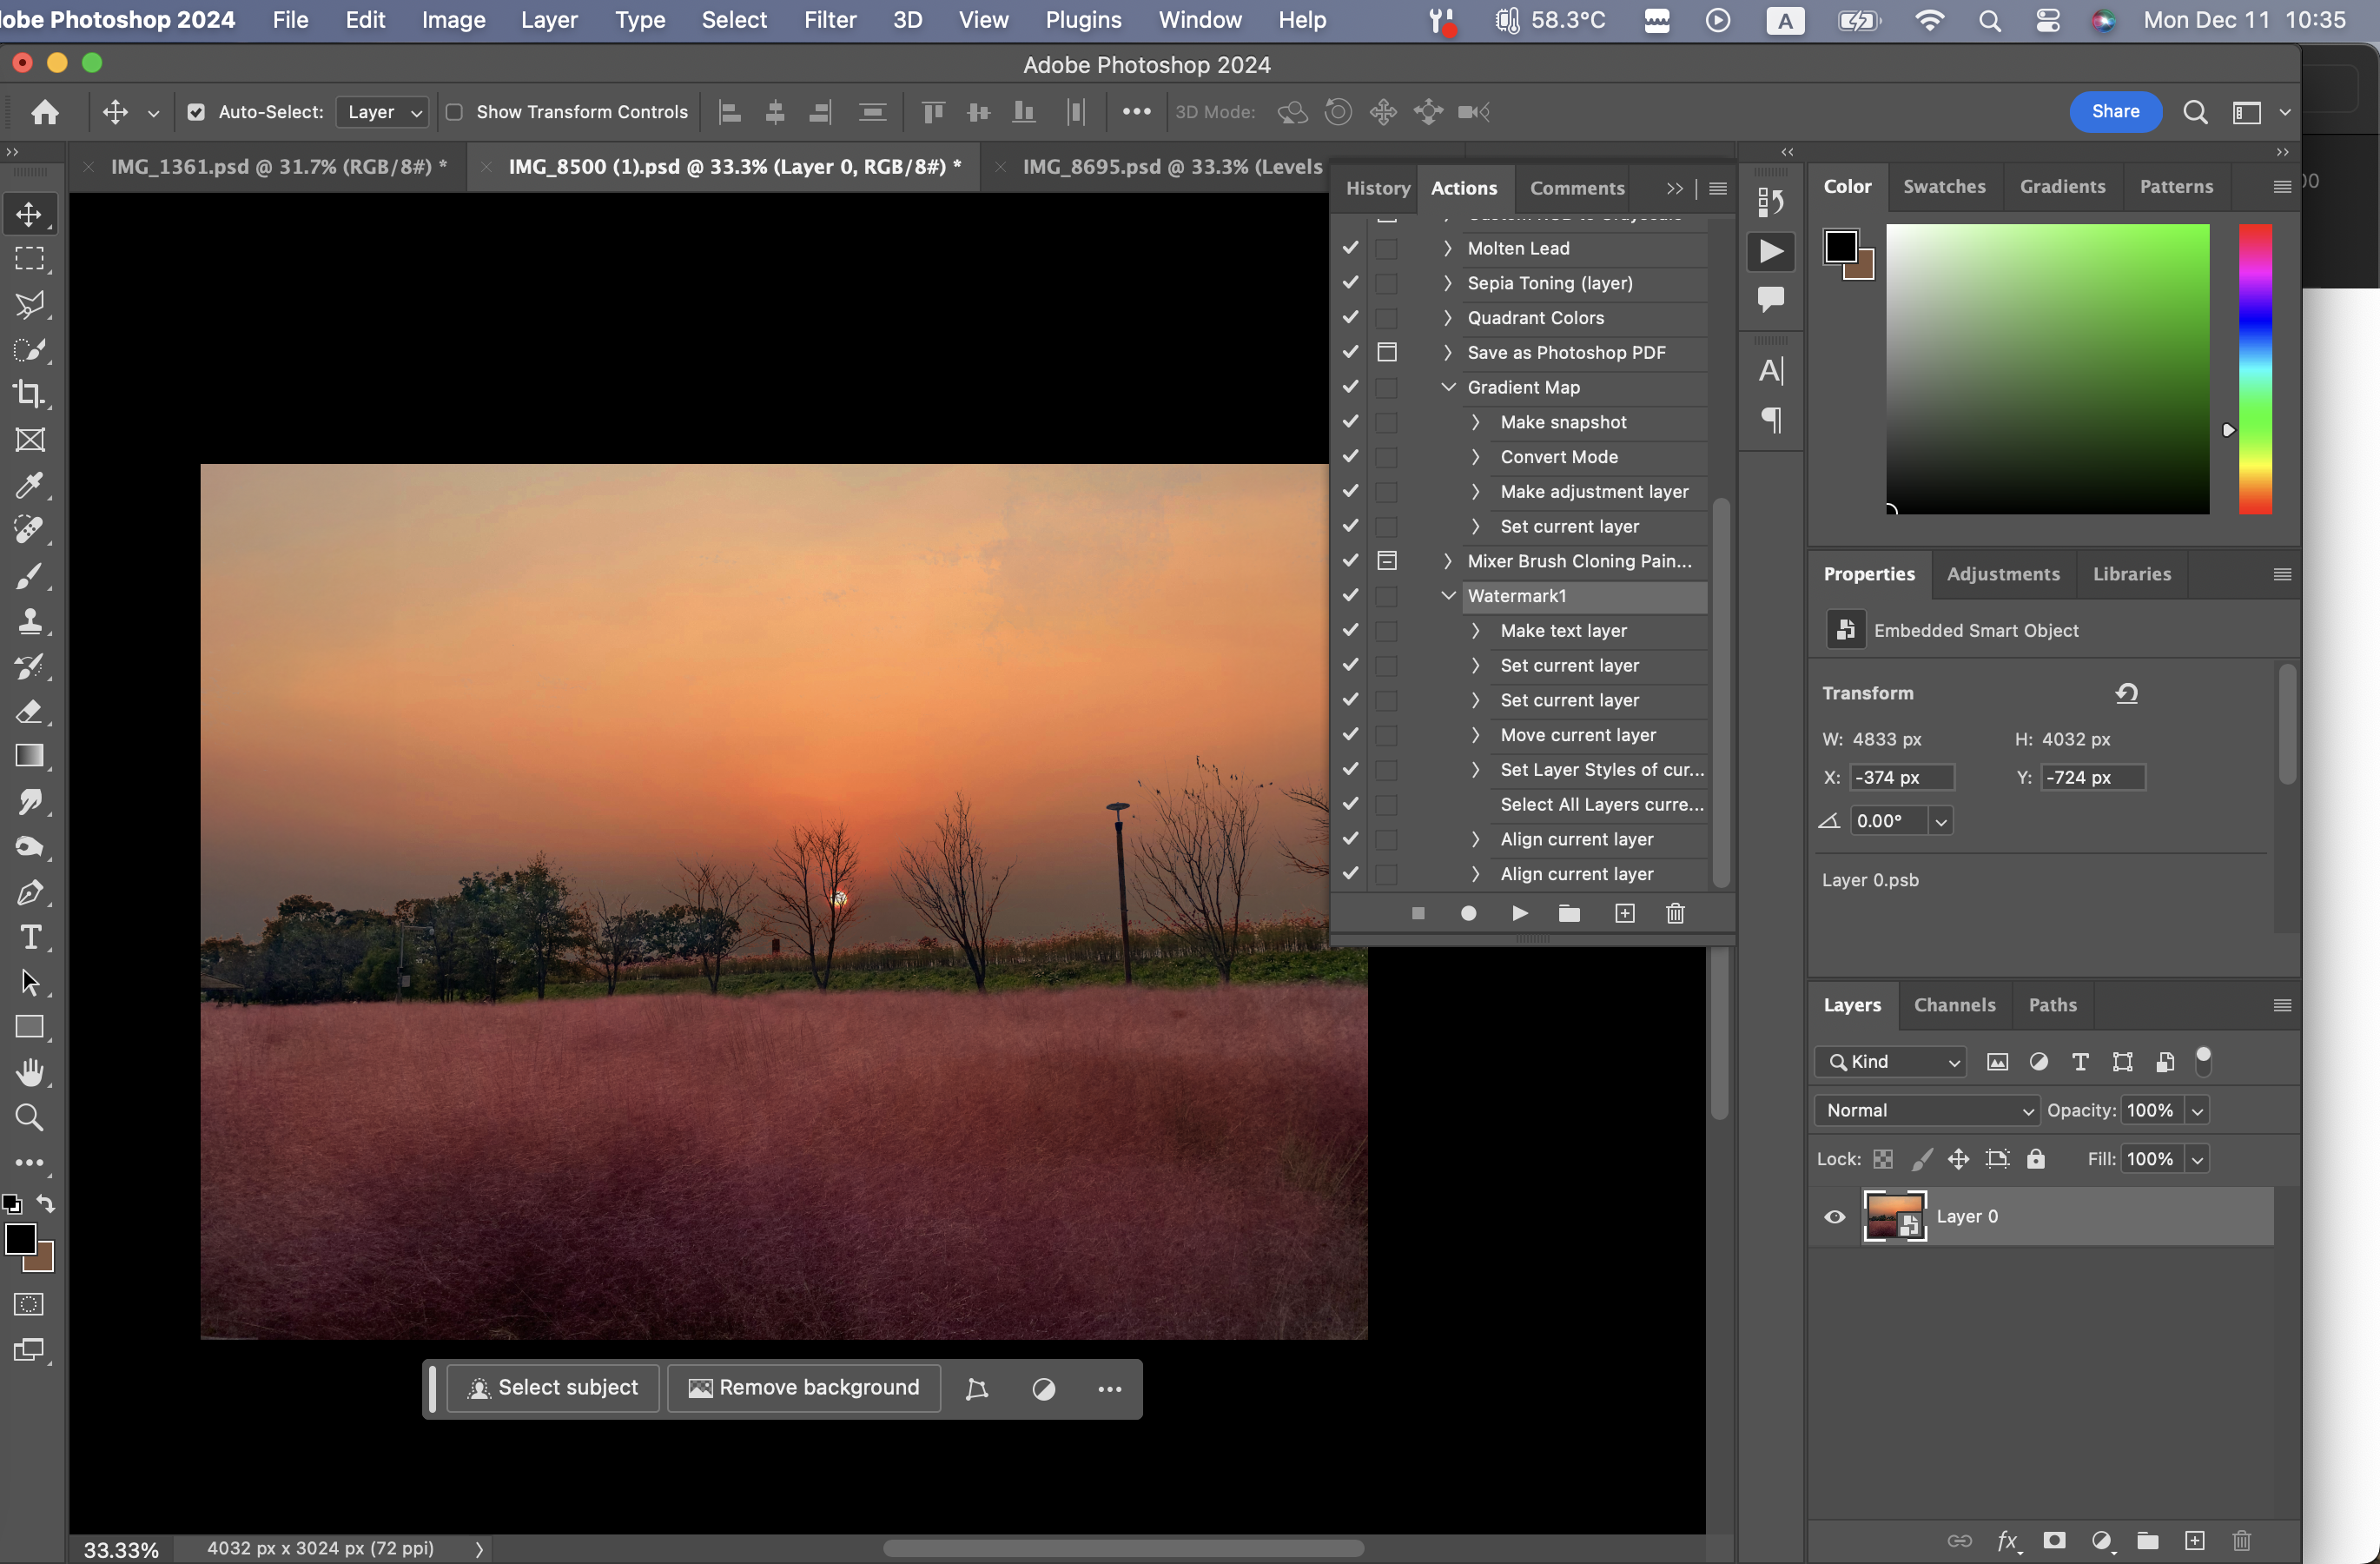The width and height of the screenshot is (2380, 1564).
Task: Select the Hand tool
Action: click(30, 1073)
